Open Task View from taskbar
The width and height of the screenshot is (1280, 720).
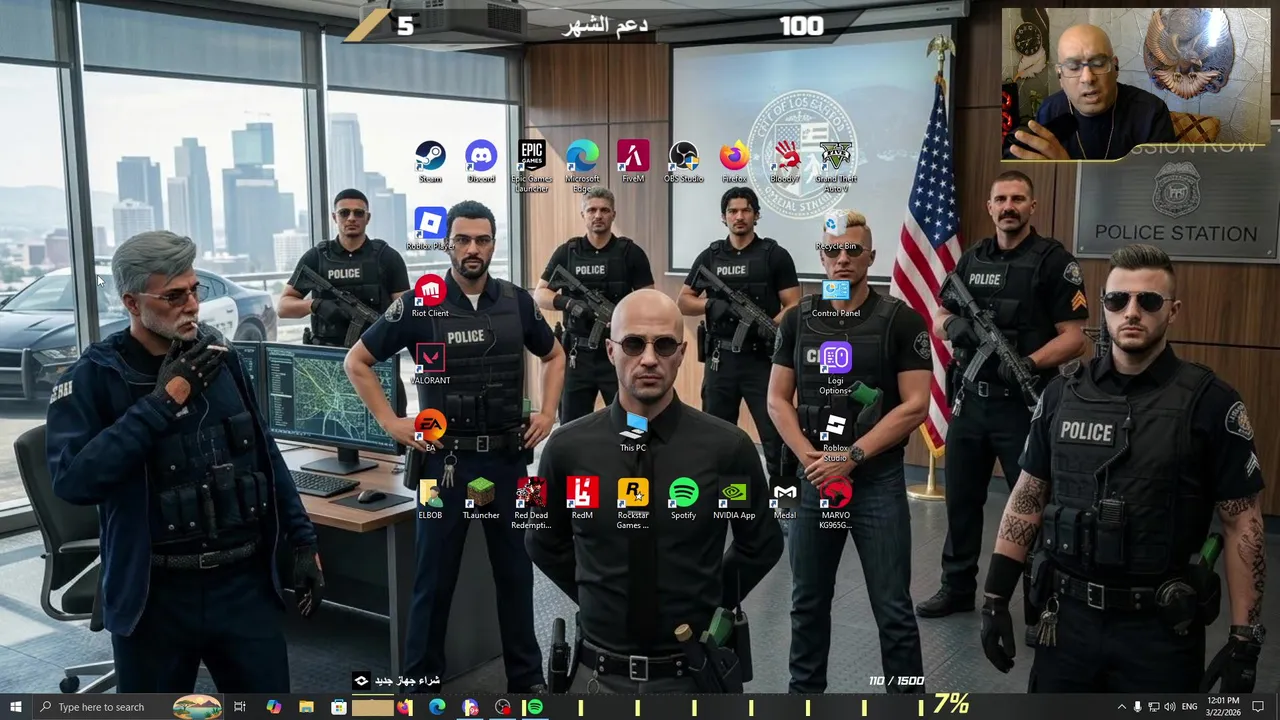pos(240,707)
